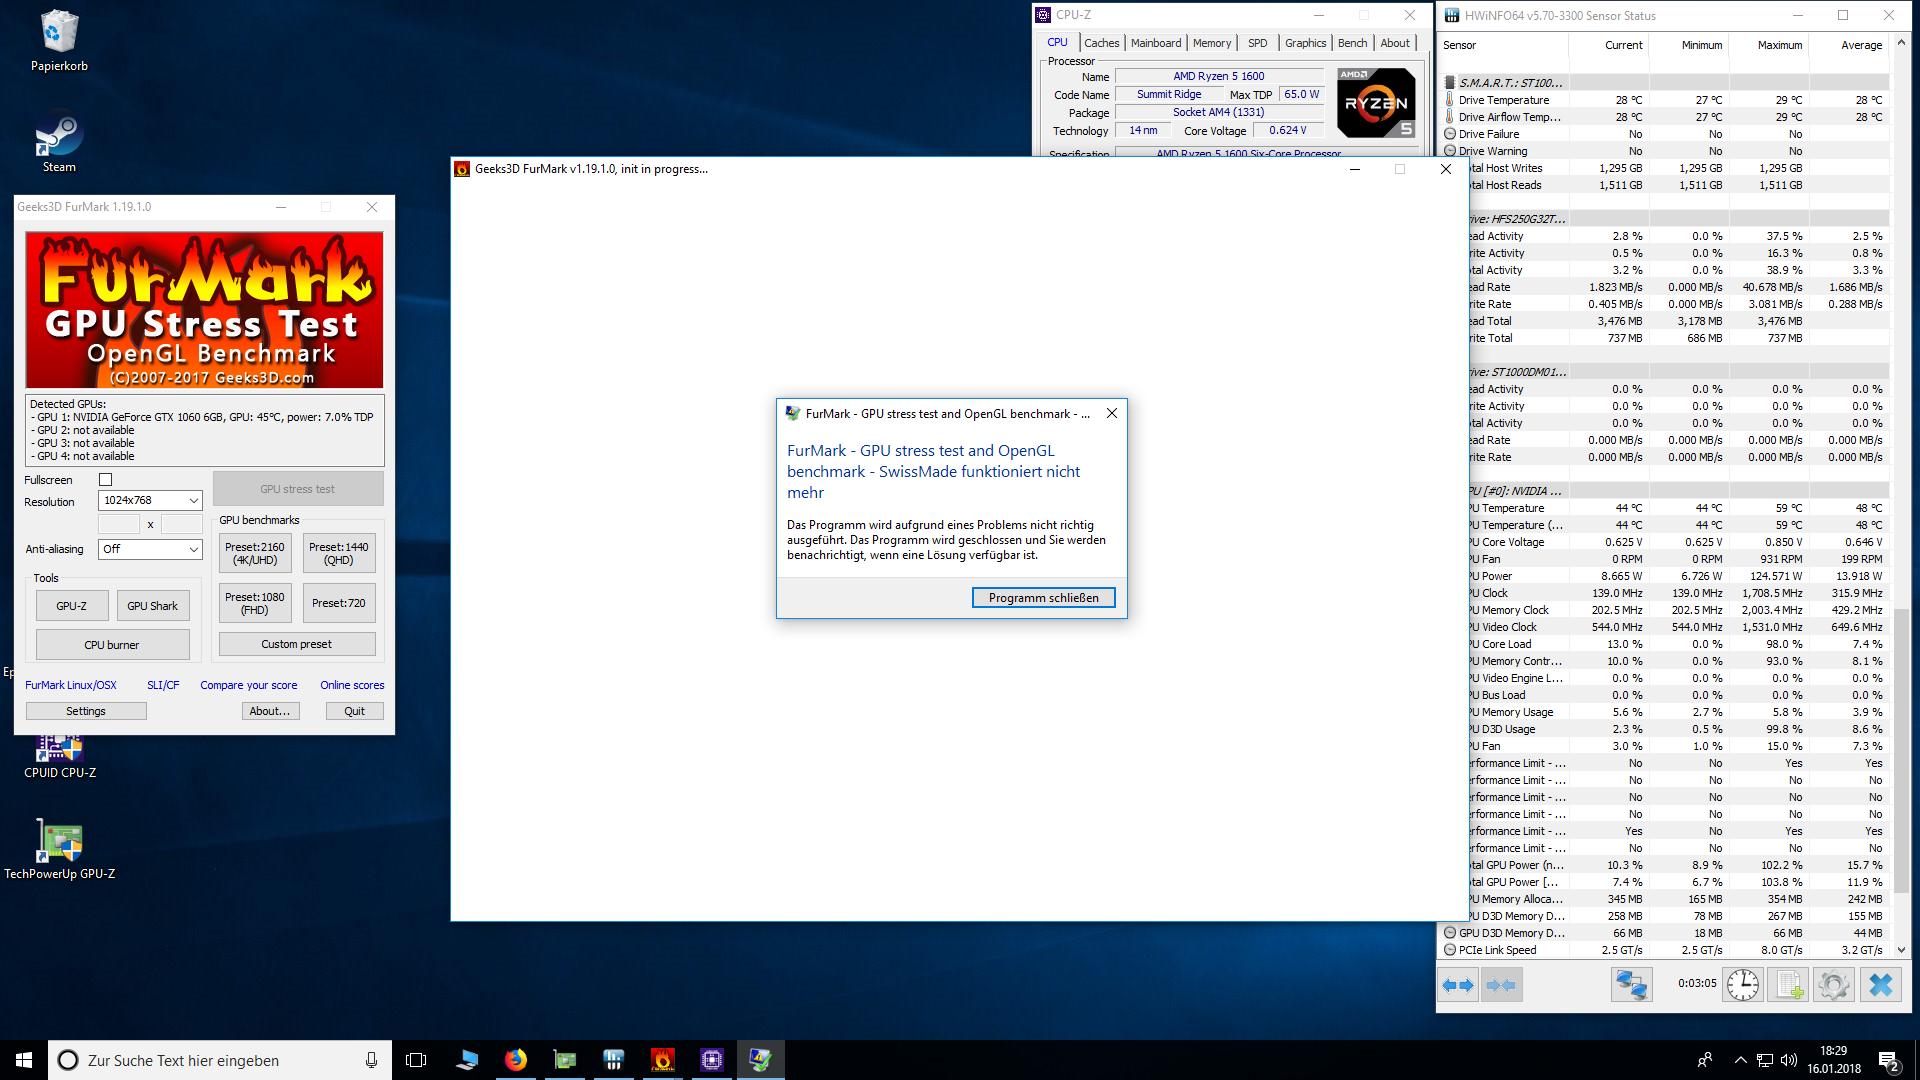Launch the CPU burner tool
This screenshot has height=1080, width=1920.
pos(112,645)
